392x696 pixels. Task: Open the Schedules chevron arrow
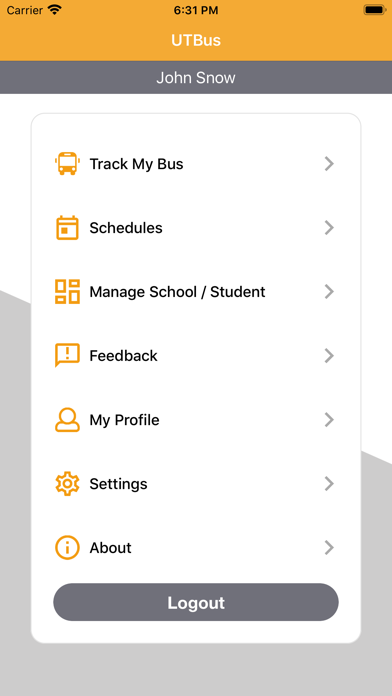pos(329,228)
